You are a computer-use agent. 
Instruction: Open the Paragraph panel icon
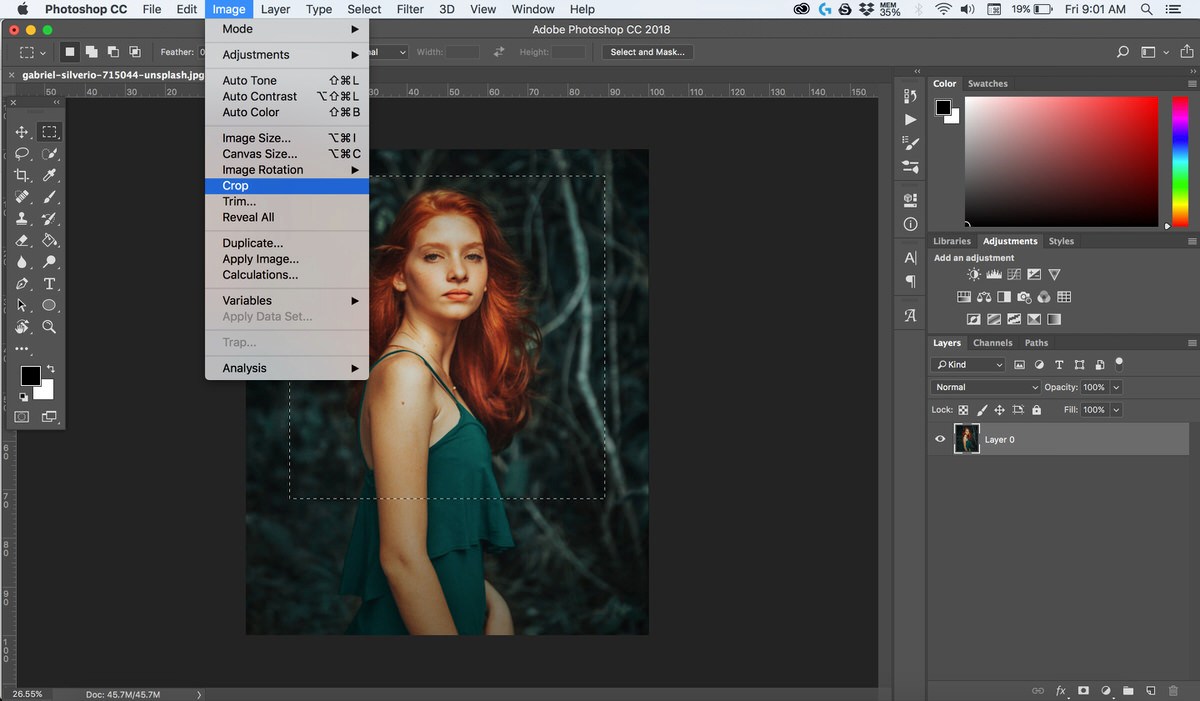pos(910,282)
